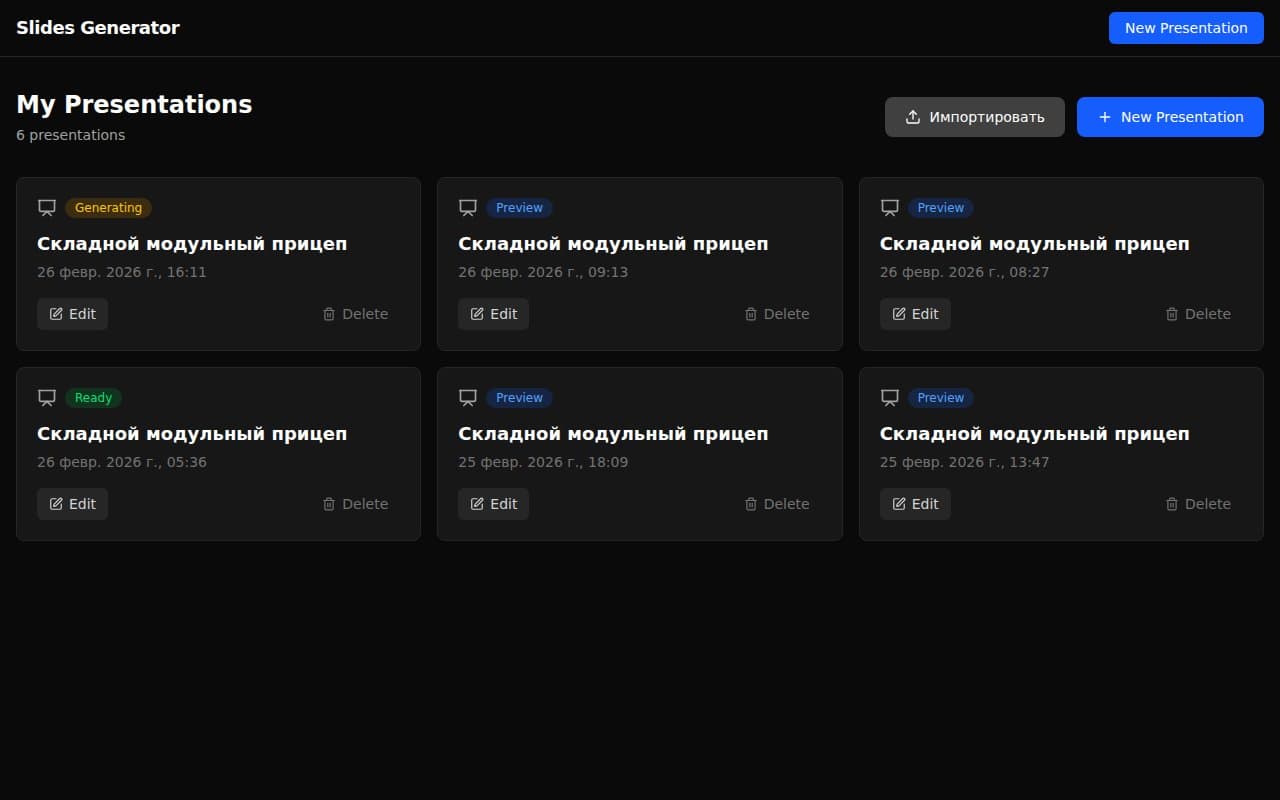Open the presentation card dated 25 февр. 13:47
Viewport: 1280px width, 800px height.
point(1060,453)
